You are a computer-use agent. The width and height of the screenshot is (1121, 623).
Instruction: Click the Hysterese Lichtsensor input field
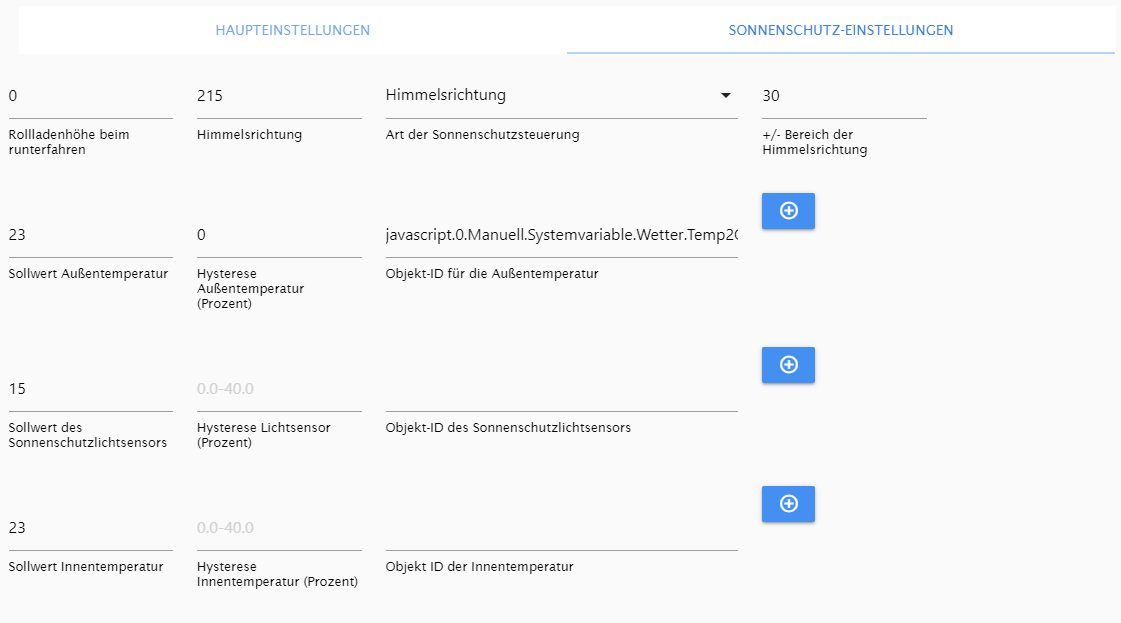tap(280, 389)
